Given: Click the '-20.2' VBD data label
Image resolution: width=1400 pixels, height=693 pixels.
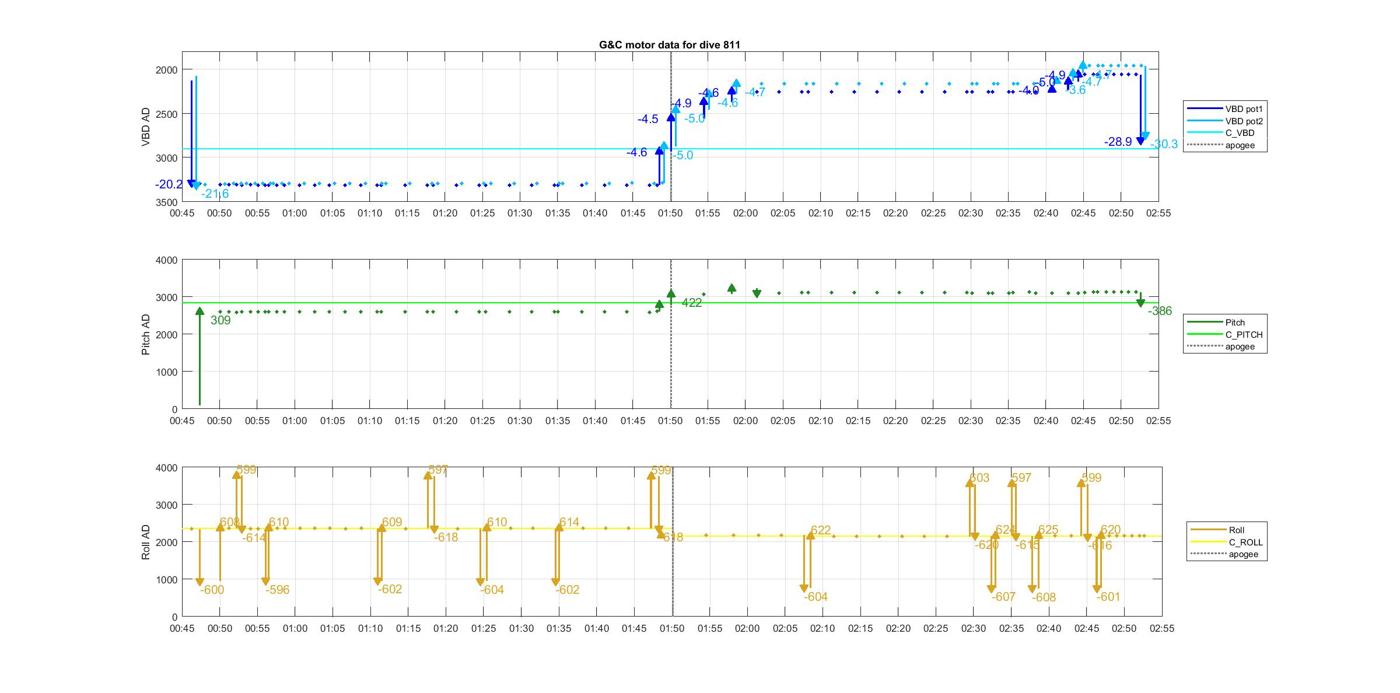Looking at the screenshot, I should 169,184.
